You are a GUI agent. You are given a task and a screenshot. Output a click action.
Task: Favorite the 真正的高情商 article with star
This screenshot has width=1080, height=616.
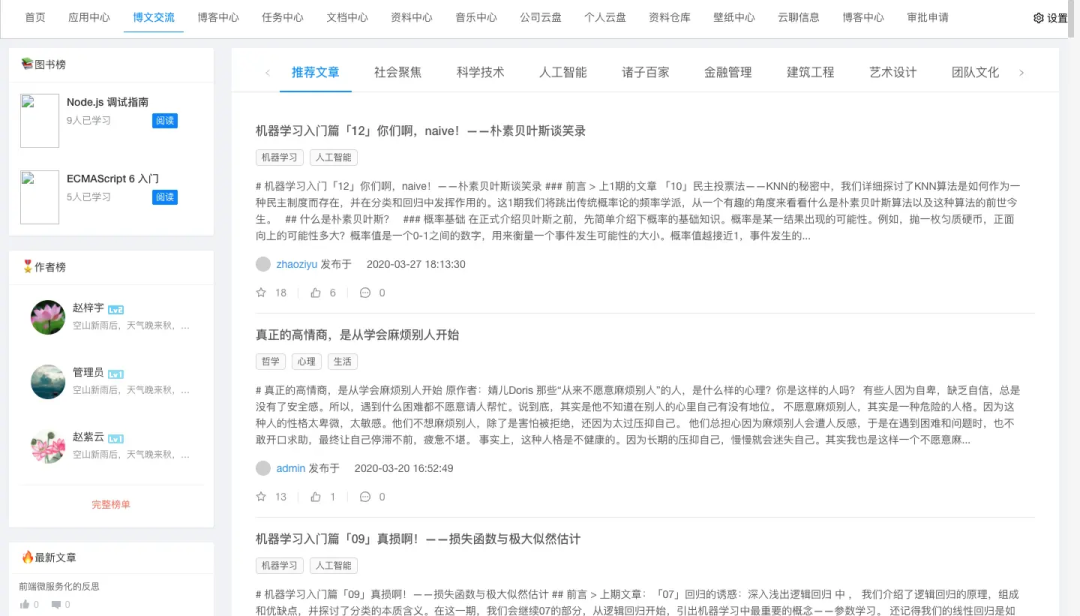pyautogui.click(x=262, y=497)
